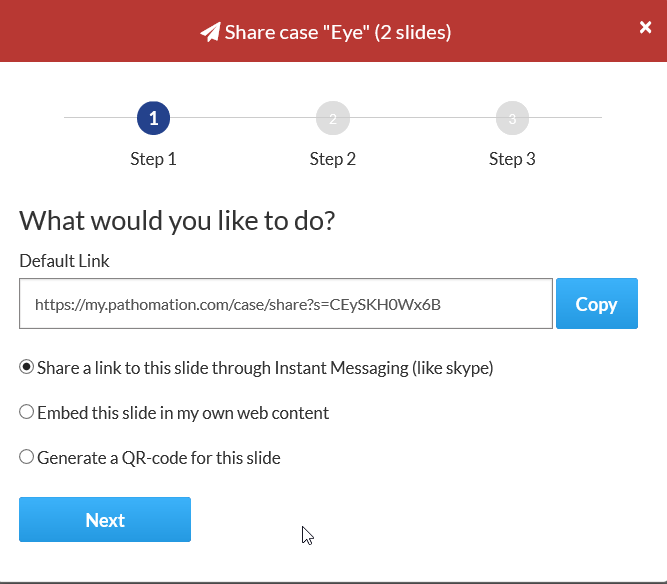Viewport: 667px width, 584px height.
Task: Click the paper plane share icon
Action: tap(210, 32)
